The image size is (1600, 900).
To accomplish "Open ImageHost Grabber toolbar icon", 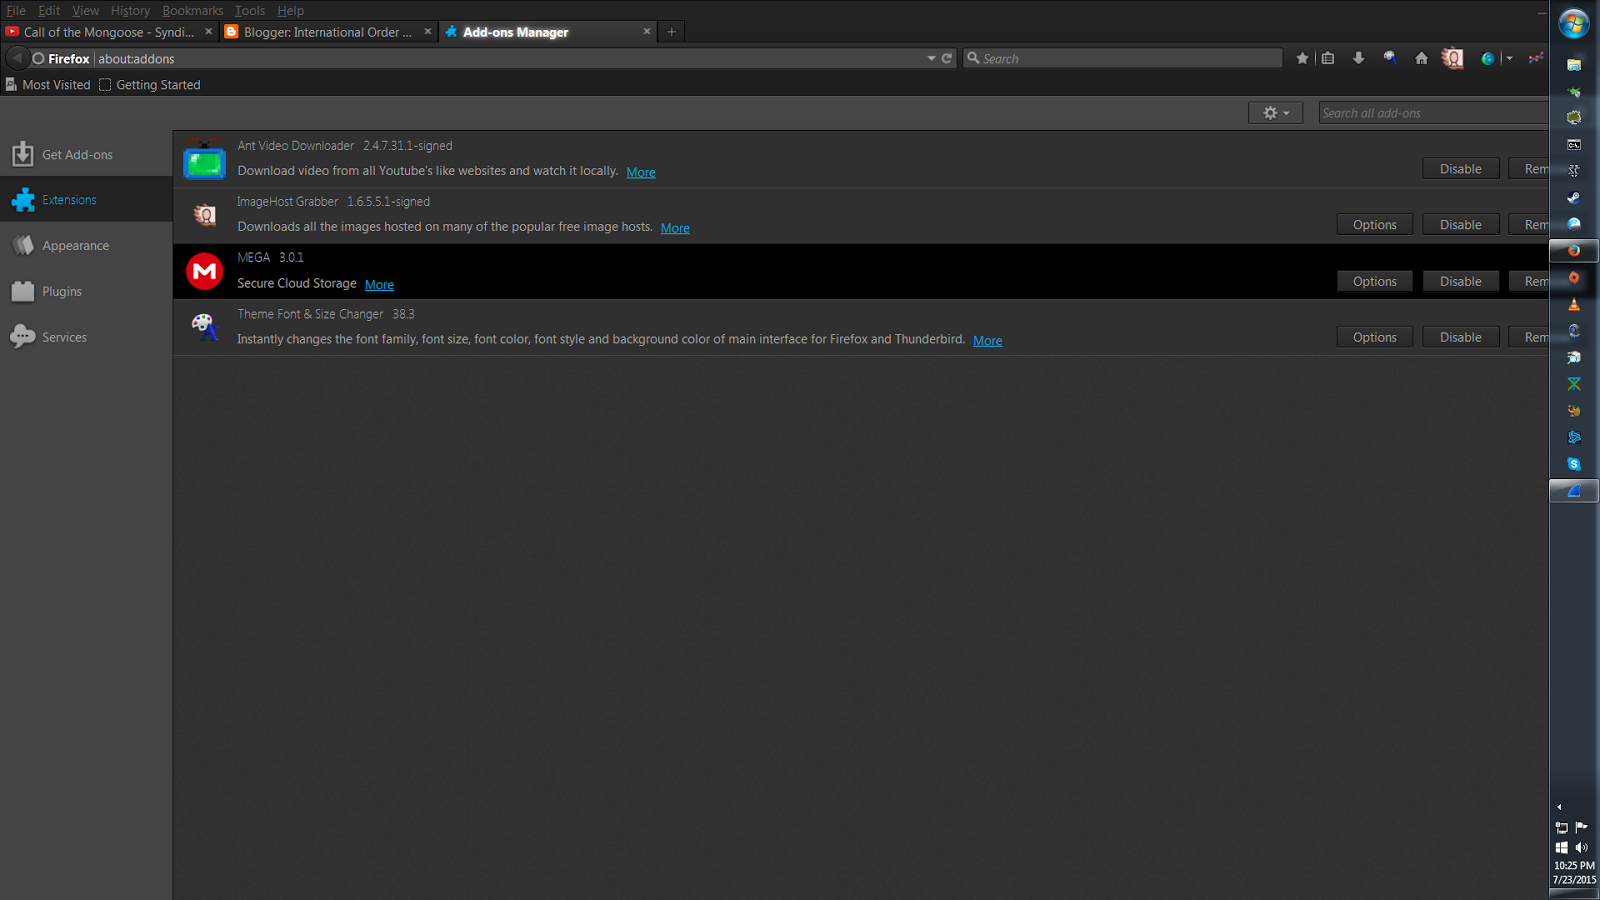I will [1452, 58].
